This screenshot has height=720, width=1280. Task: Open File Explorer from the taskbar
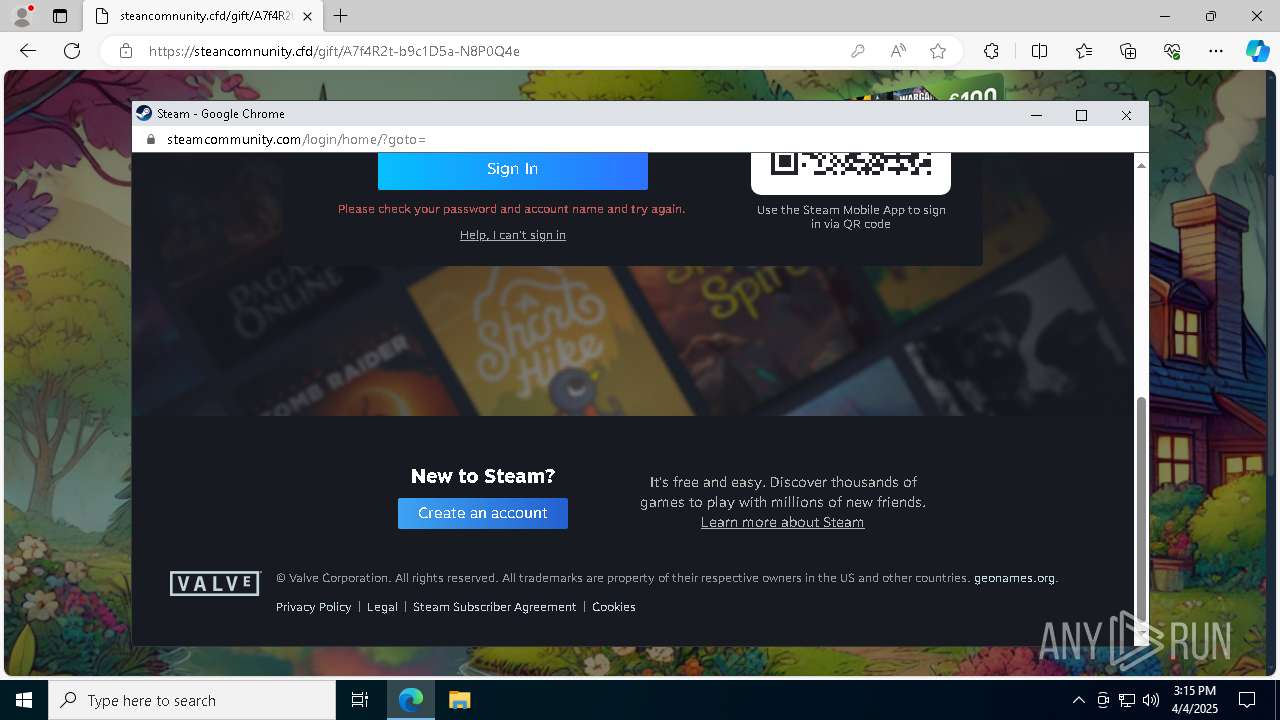[459, 700]
